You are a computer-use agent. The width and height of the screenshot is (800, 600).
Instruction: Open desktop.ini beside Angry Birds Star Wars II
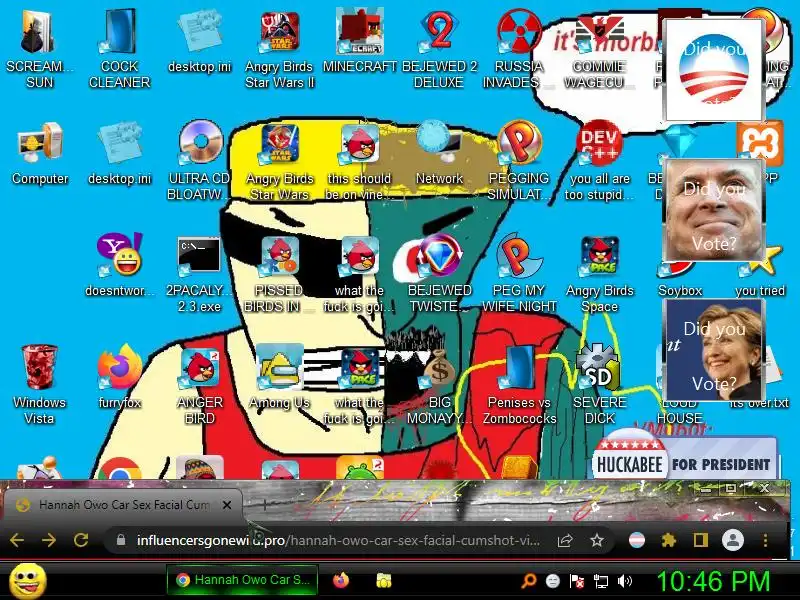[x=199, y=42]
